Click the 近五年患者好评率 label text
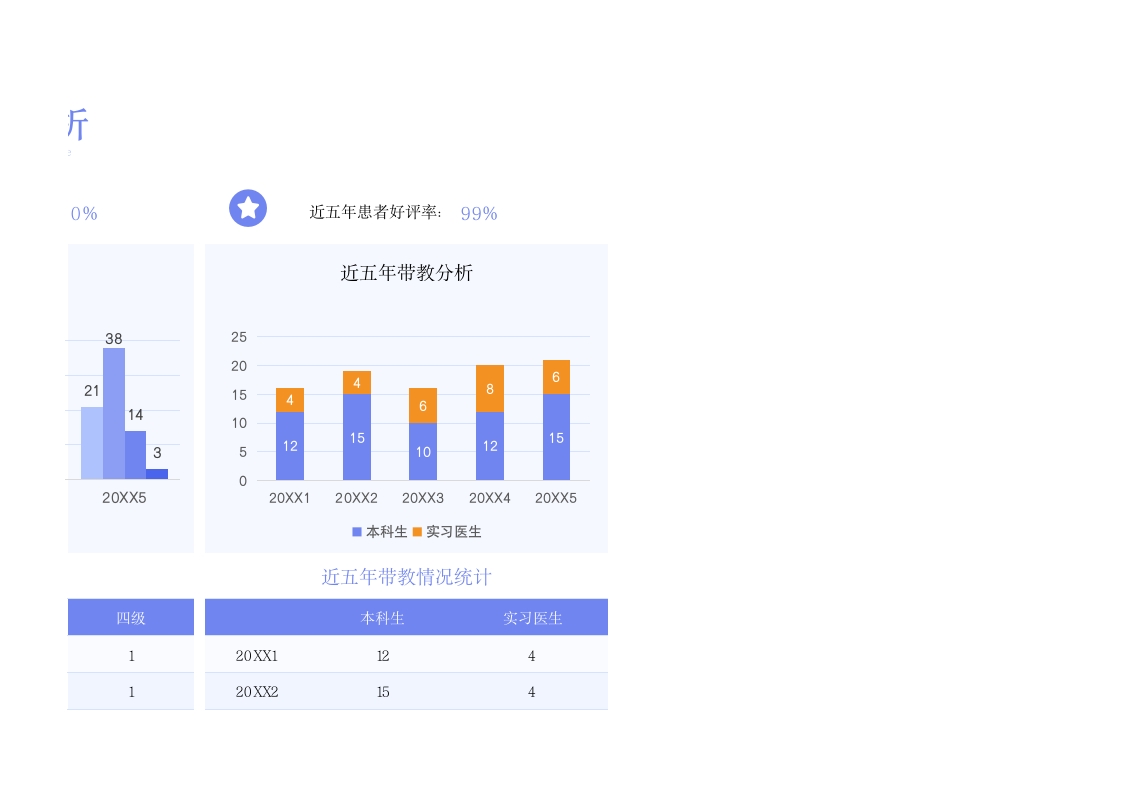 375,213
